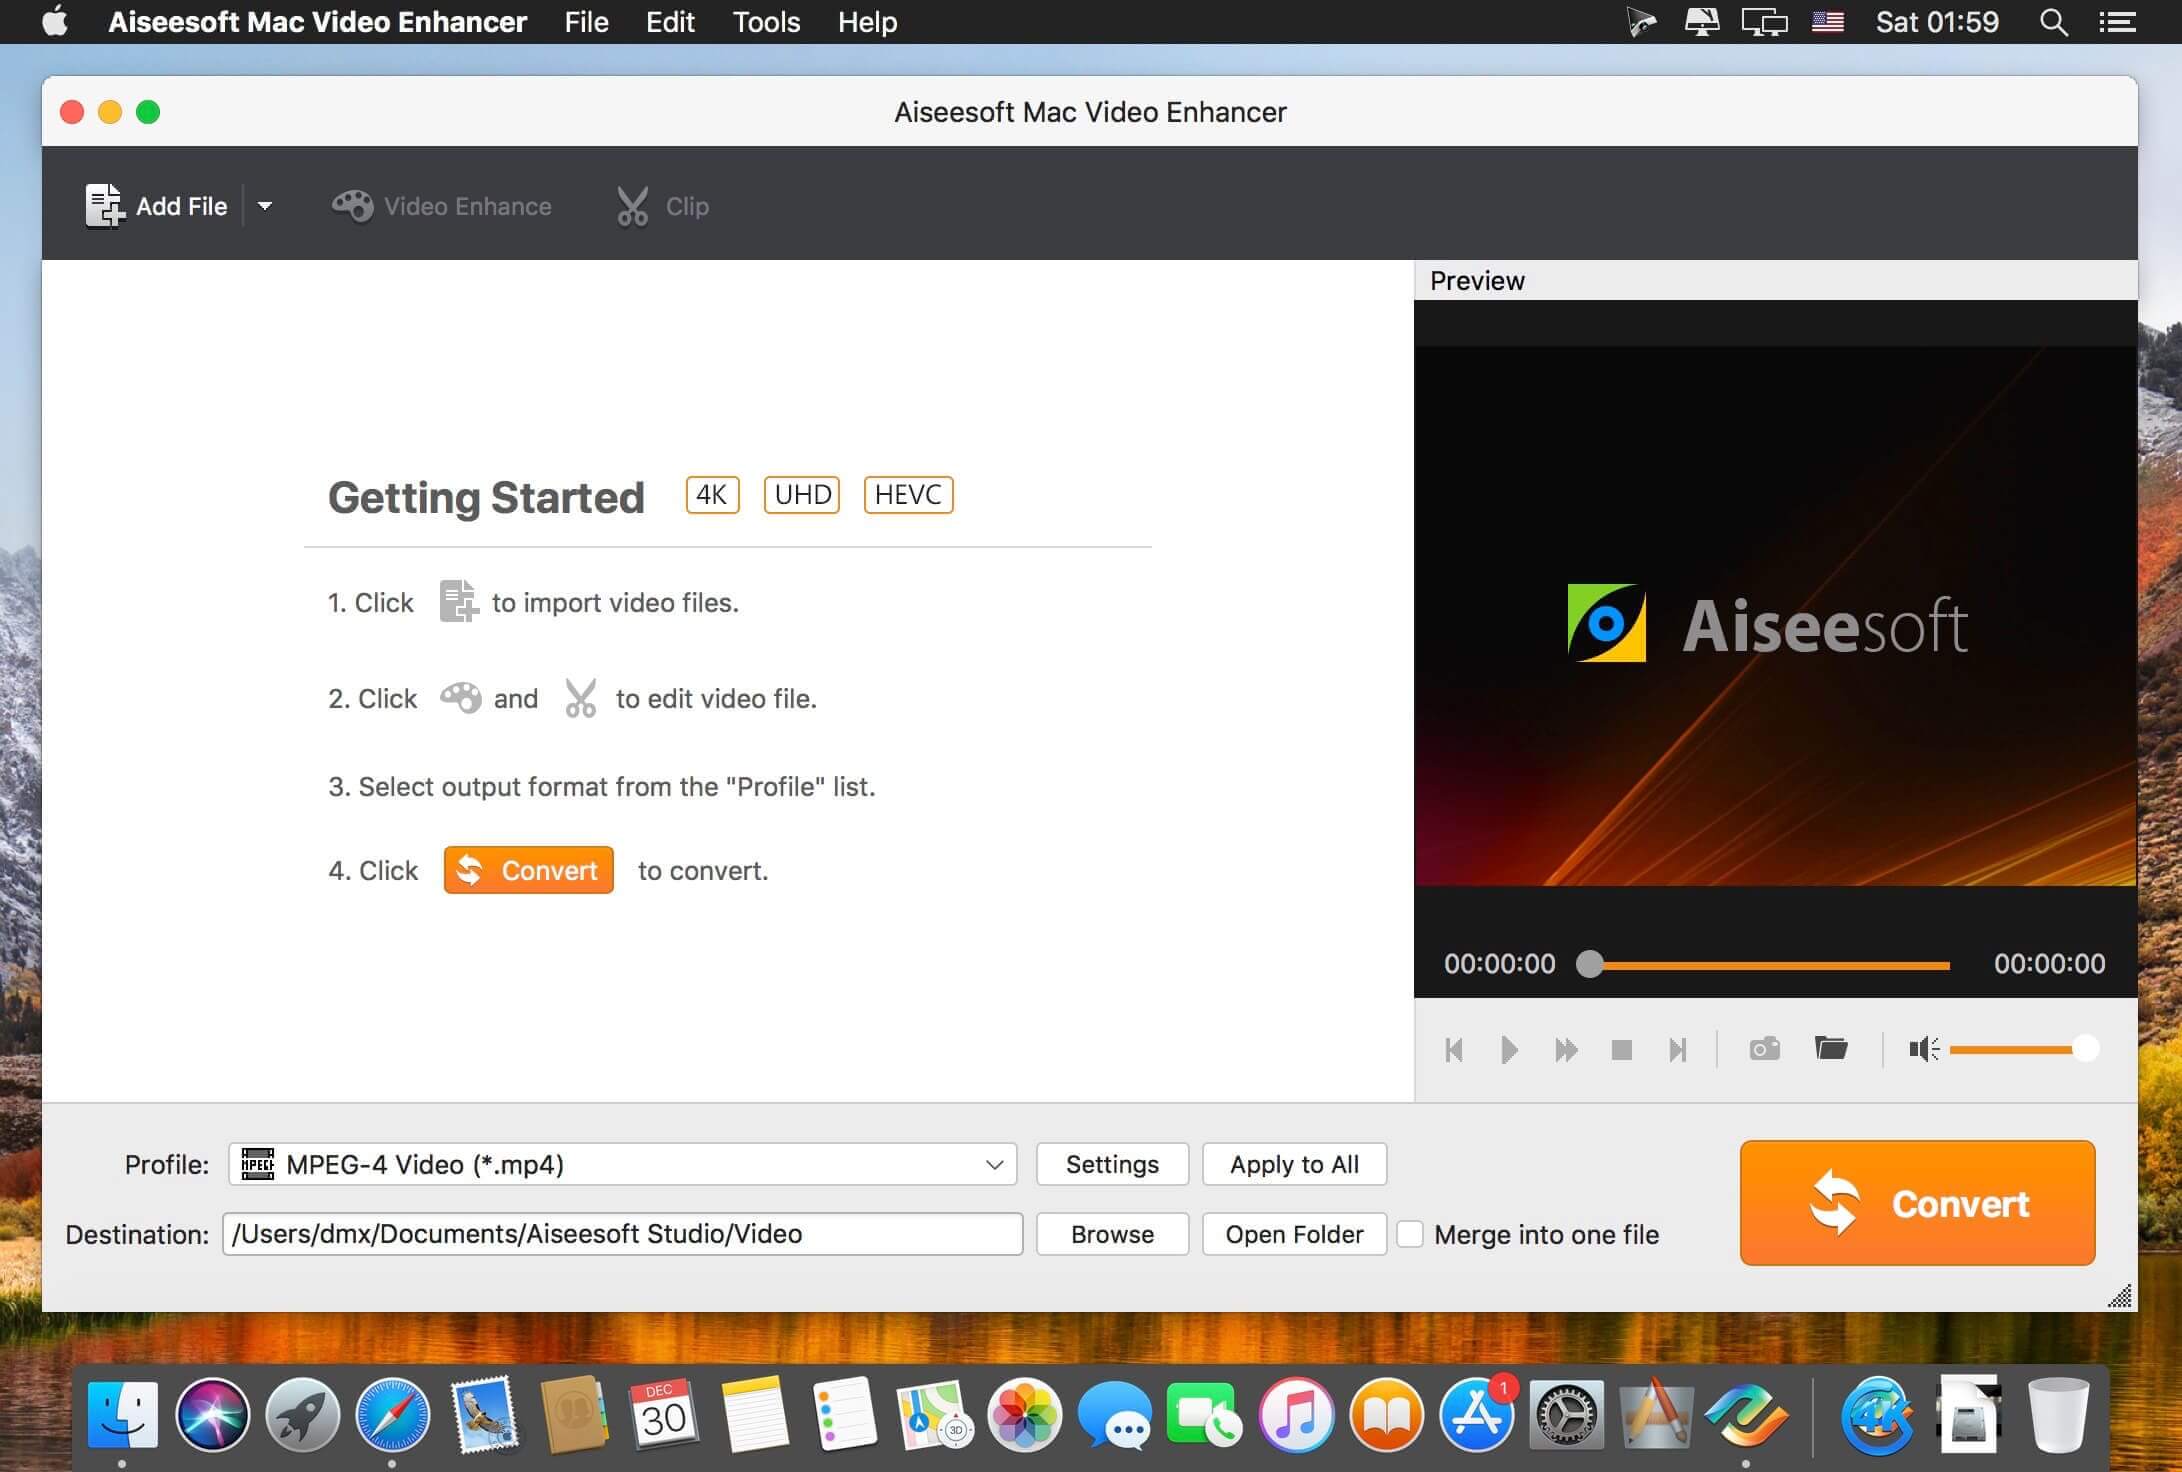Viewport: 2182px width, 1472px height.
Task: Click the palette icon in step 2
Action: [460, 697]
